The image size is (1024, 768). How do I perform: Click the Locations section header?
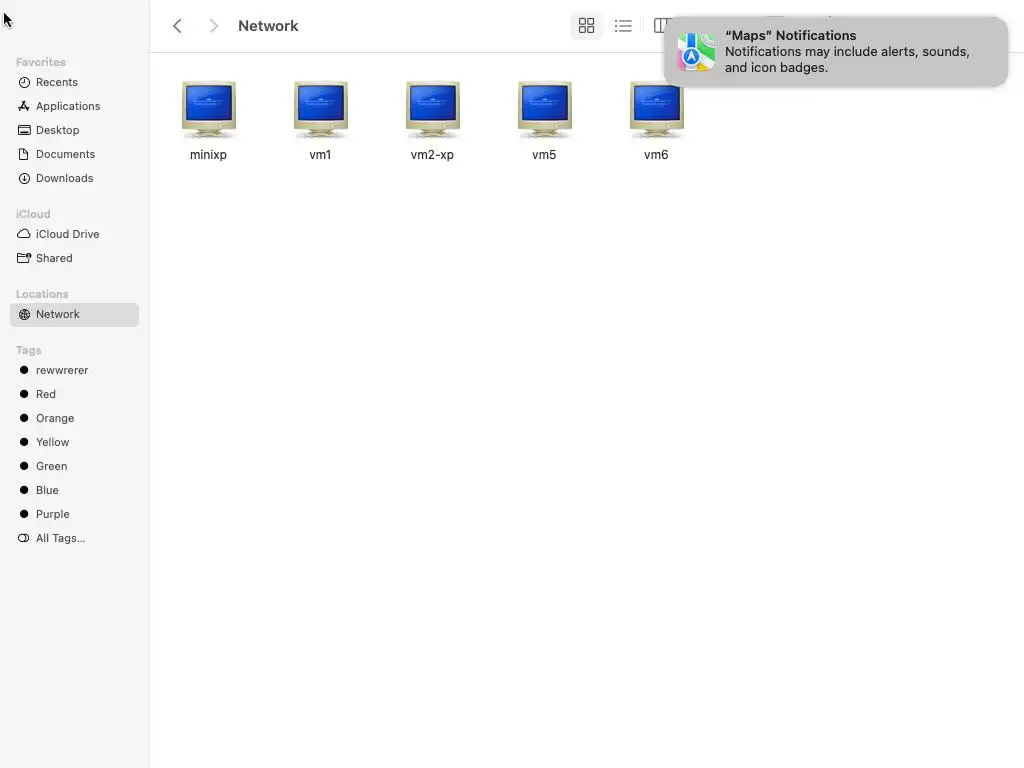[x=42, y=295]
